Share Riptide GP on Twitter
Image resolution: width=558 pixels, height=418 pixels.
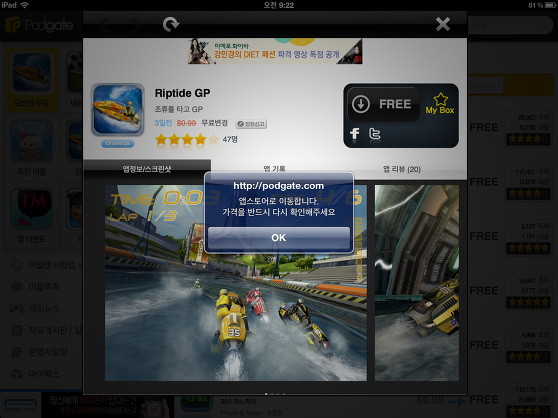(374, 134)
